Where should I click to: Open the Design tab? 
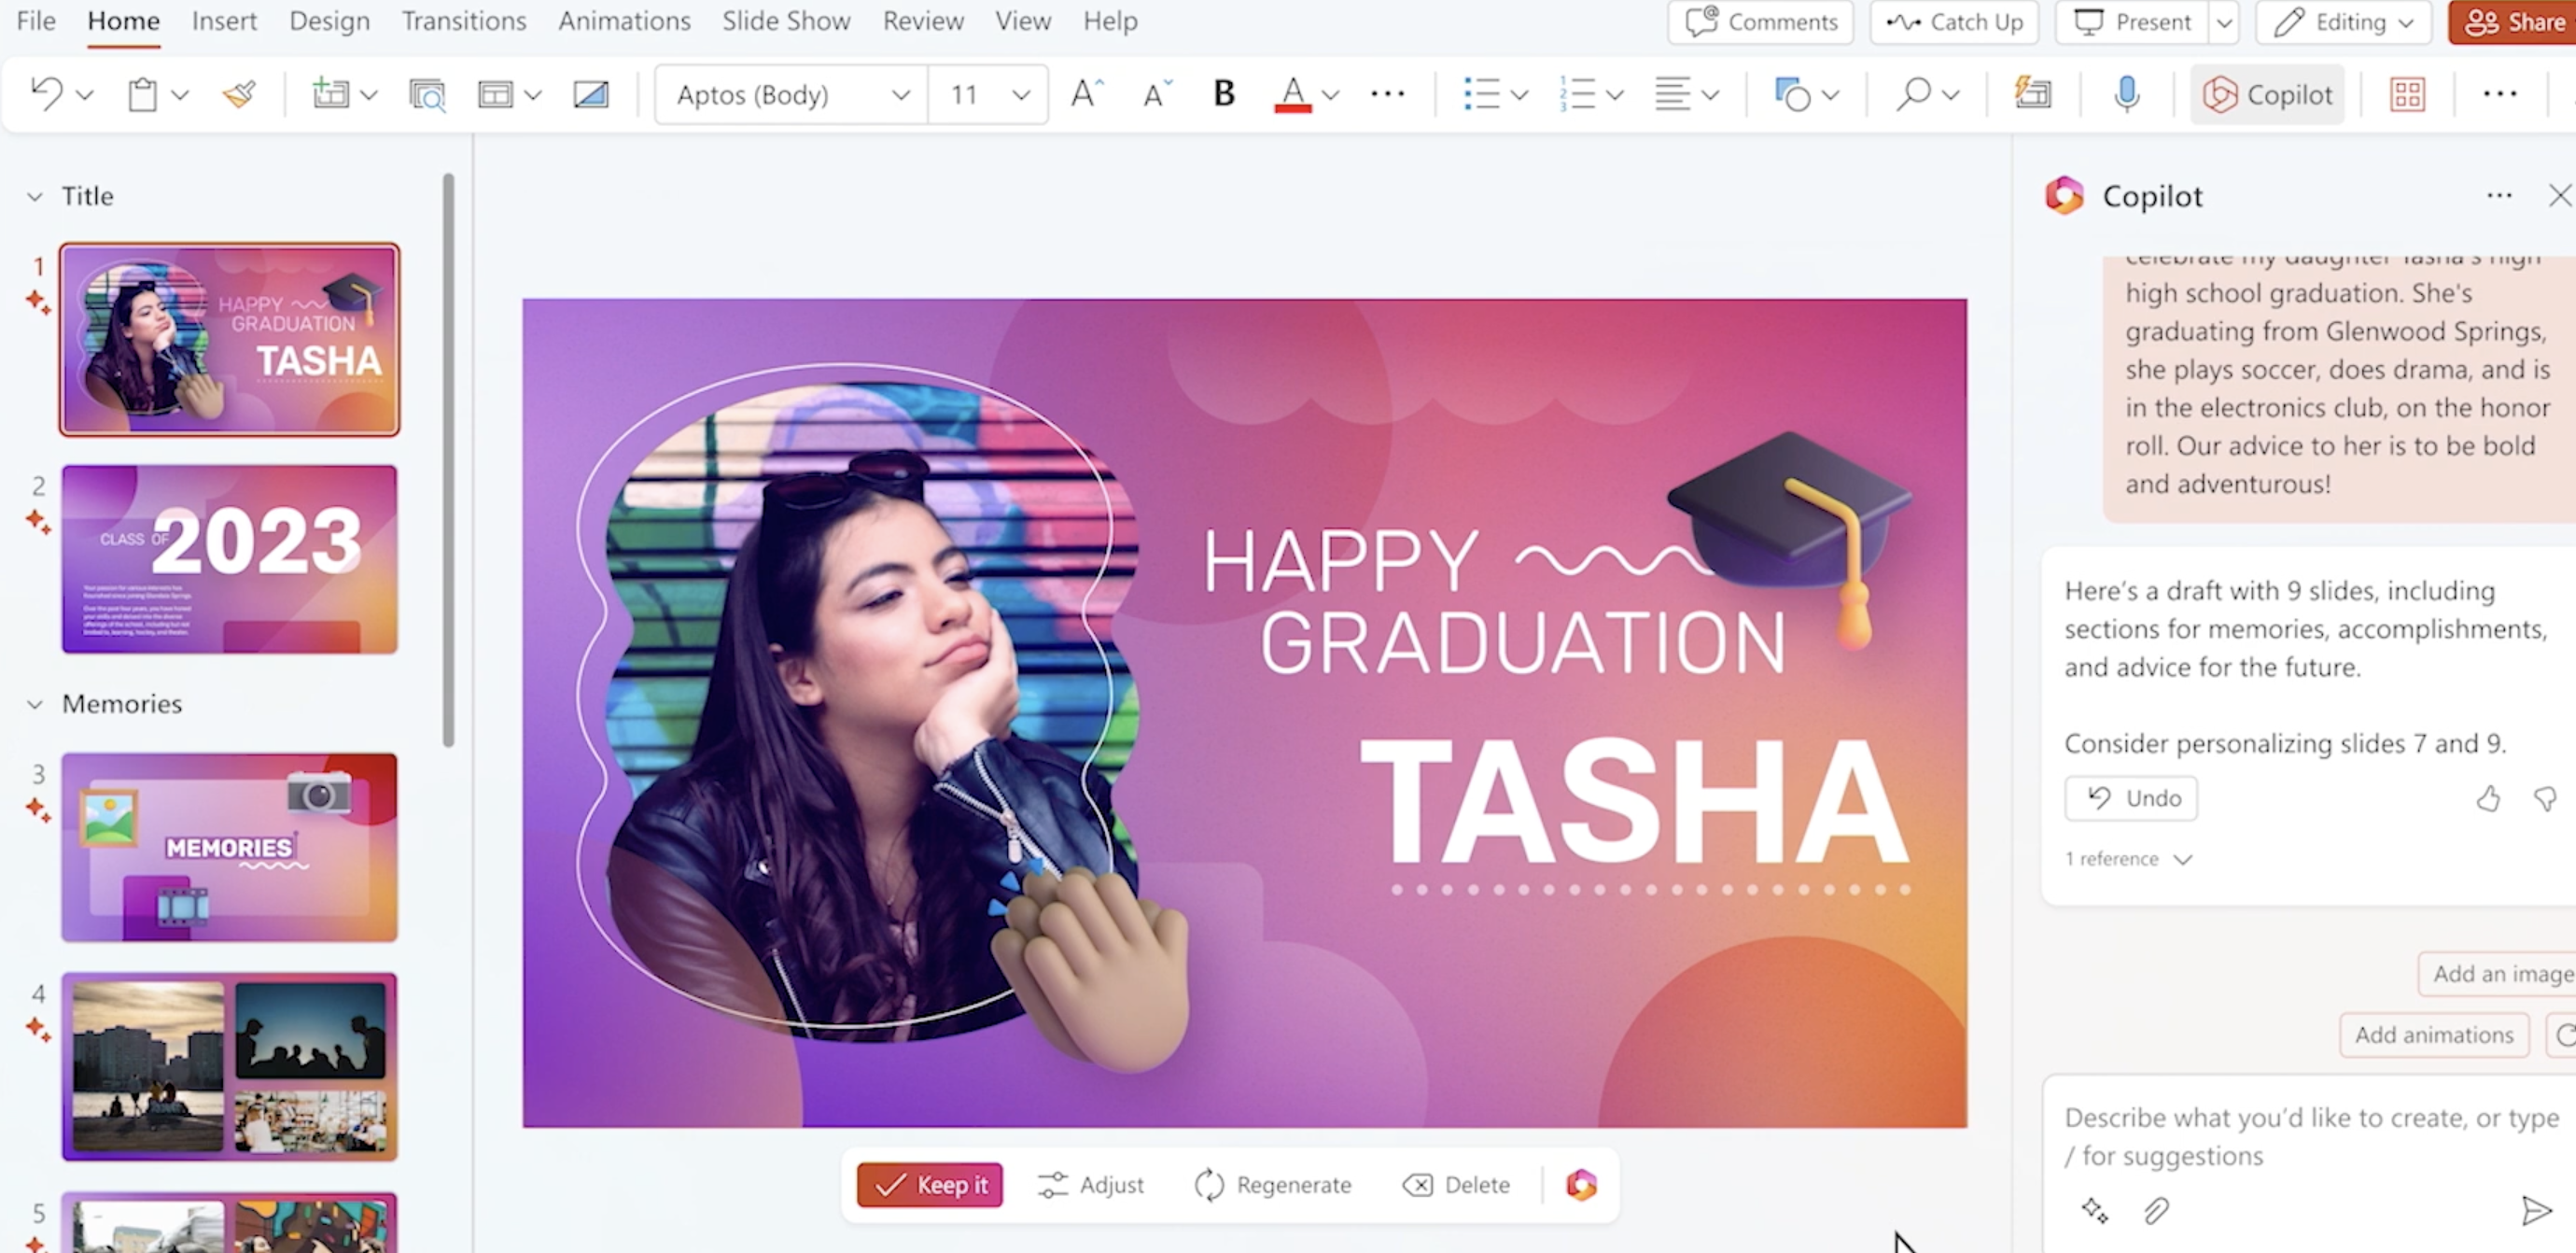pyautogui.click(x=329, y=21)
